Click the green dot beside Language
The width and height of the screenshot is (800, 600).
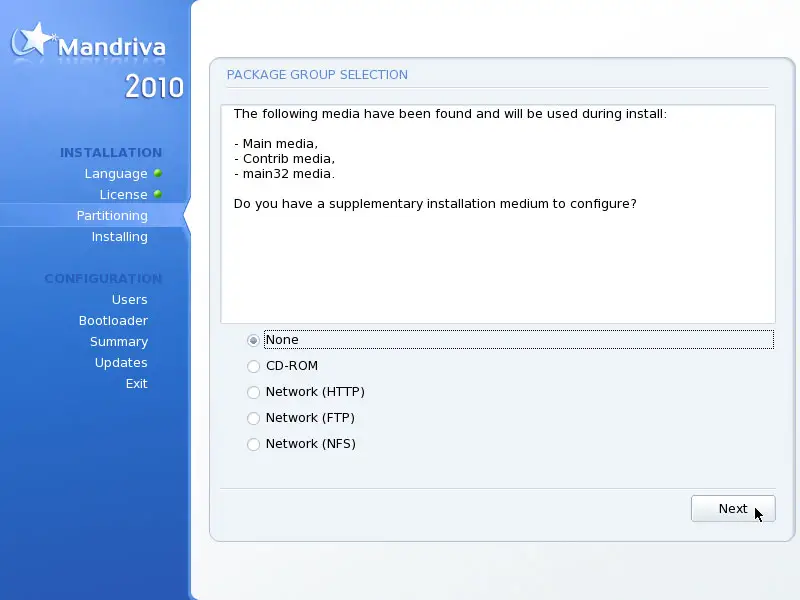(x=158, y=173)
